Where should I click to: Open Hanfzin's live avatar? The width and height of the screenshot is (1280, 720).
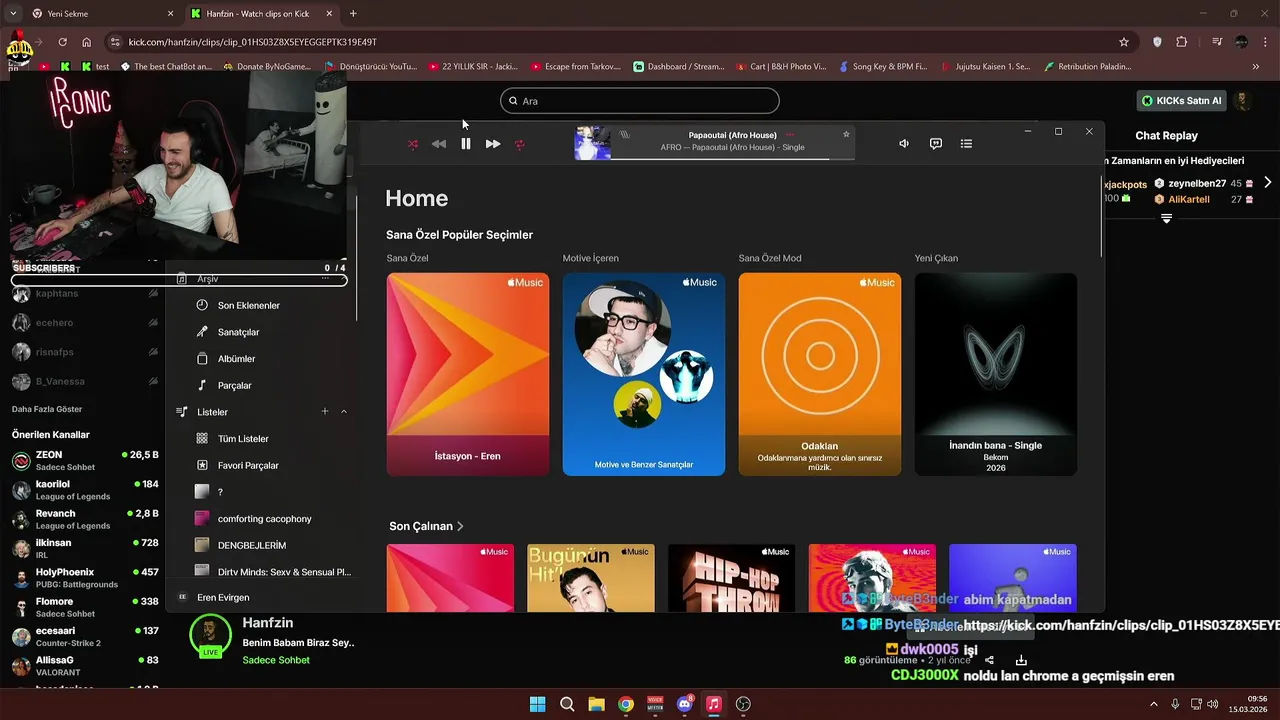pos(210,636)
